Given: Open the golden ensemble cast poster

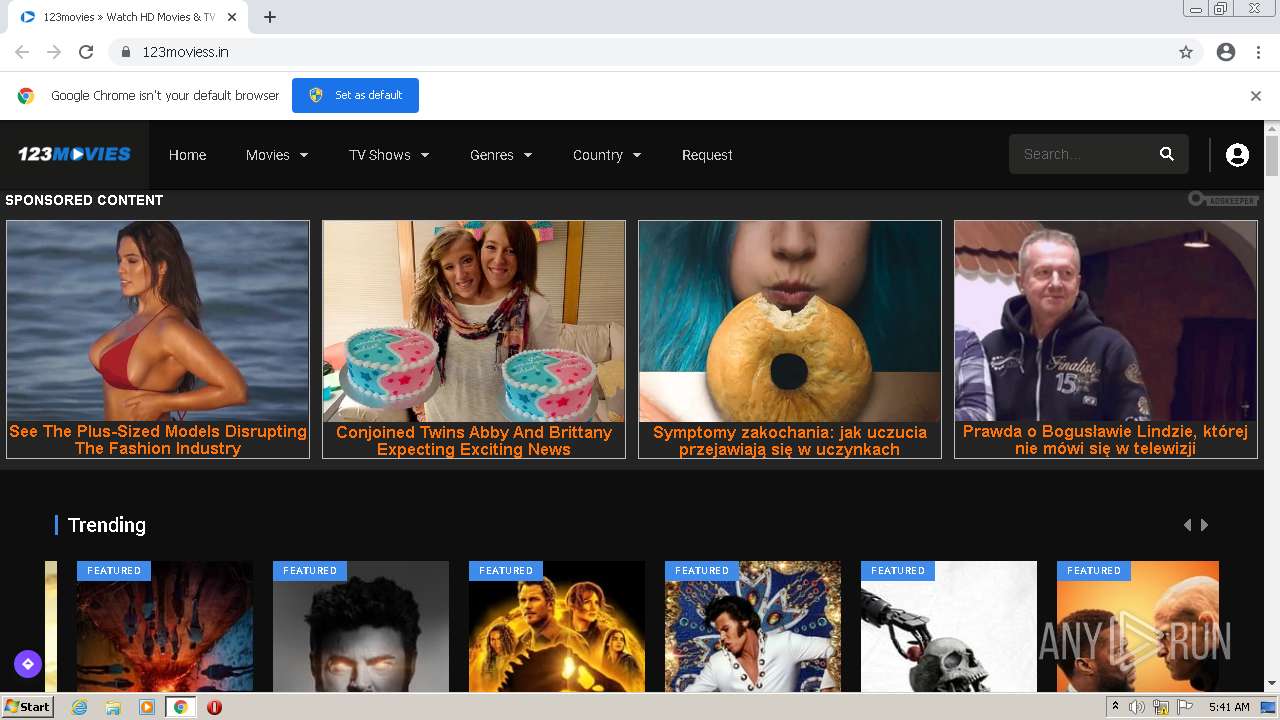Looking at the screenshot, I should [557, 626].
